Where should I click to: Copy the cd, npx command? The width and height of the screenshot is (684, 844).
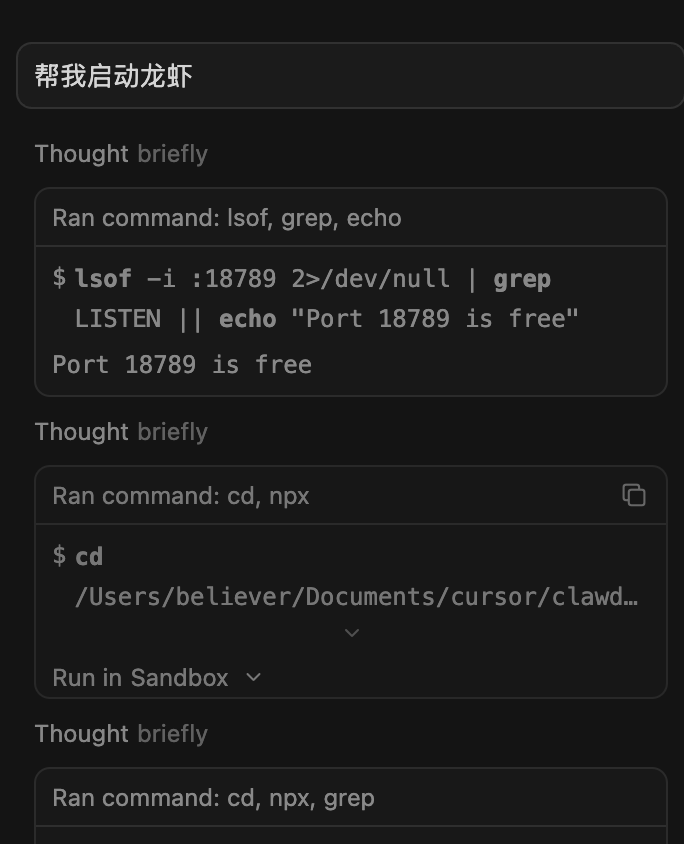pyautogui.click(x=634, y=495)
